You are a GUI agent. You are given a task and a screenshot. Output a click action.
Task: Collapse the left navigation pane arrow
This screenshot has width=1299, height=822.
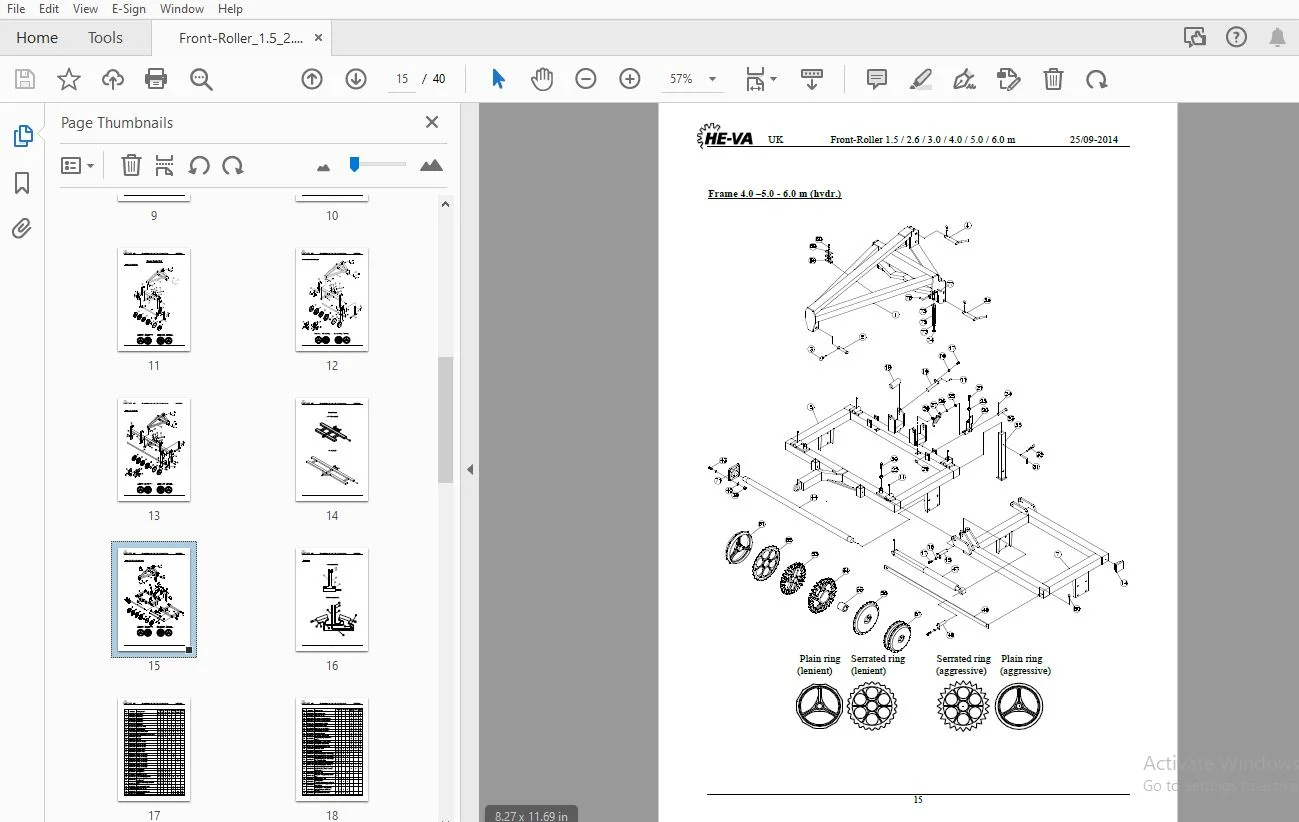(x=470, y=469)
